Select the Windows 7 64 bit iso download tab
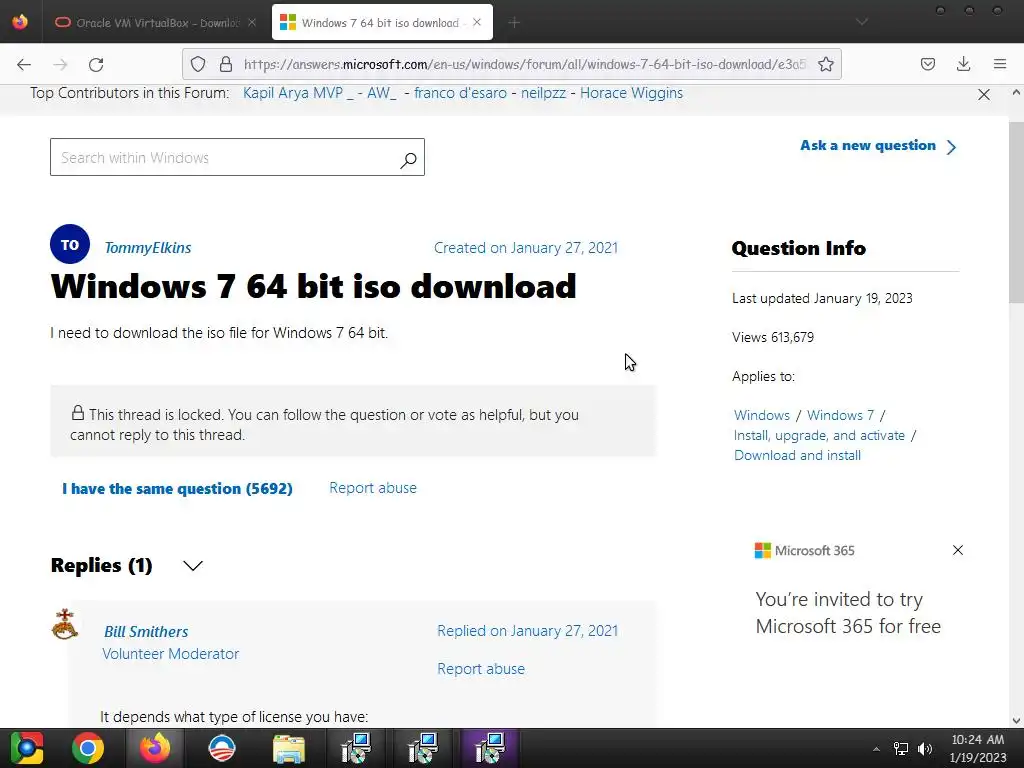Viewport: 1024px width, 768px height. [382, 23]
